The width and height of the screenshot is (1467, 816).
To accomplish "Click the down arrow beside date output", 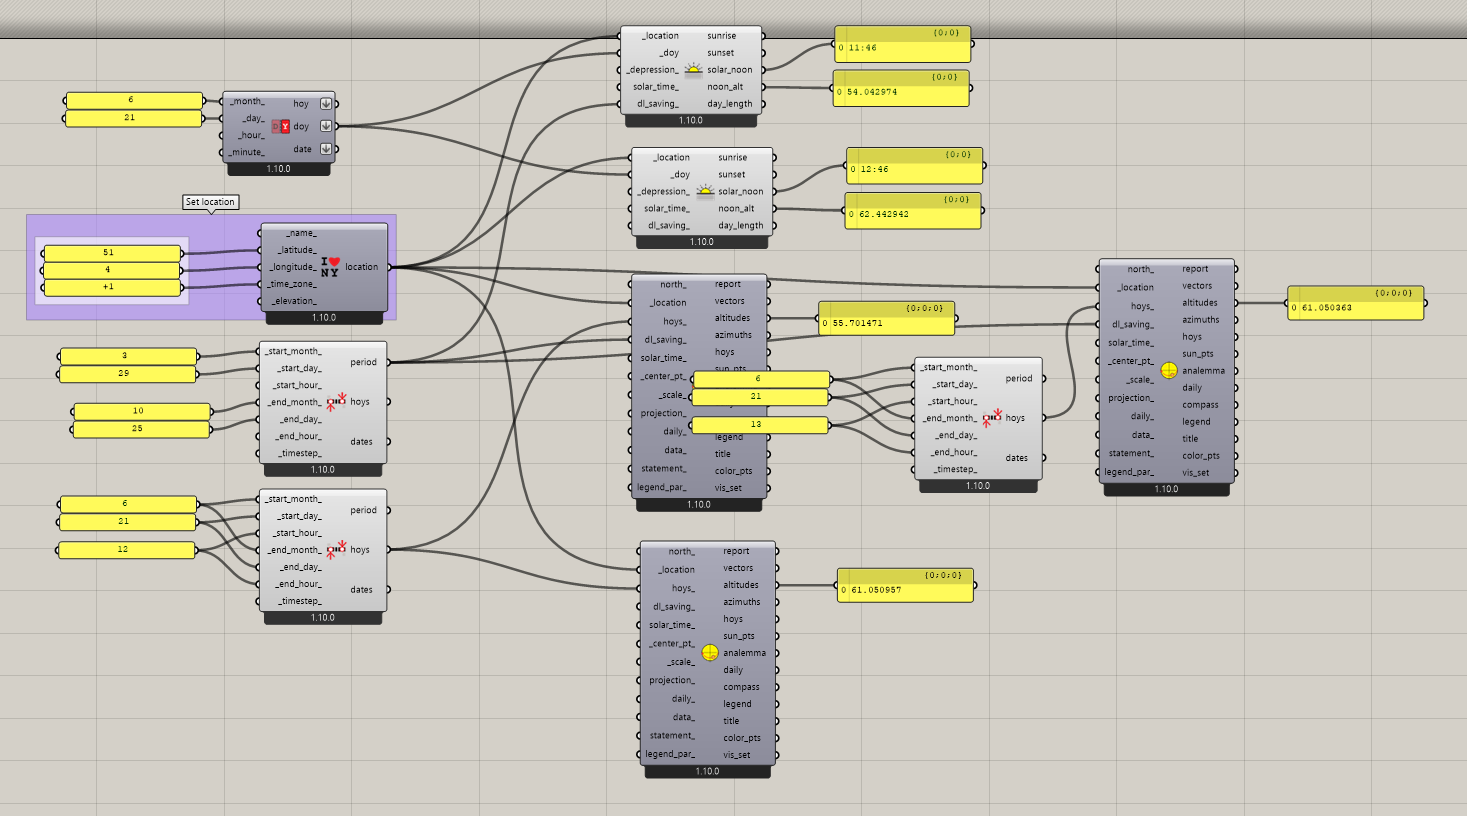I will [326, 149].
